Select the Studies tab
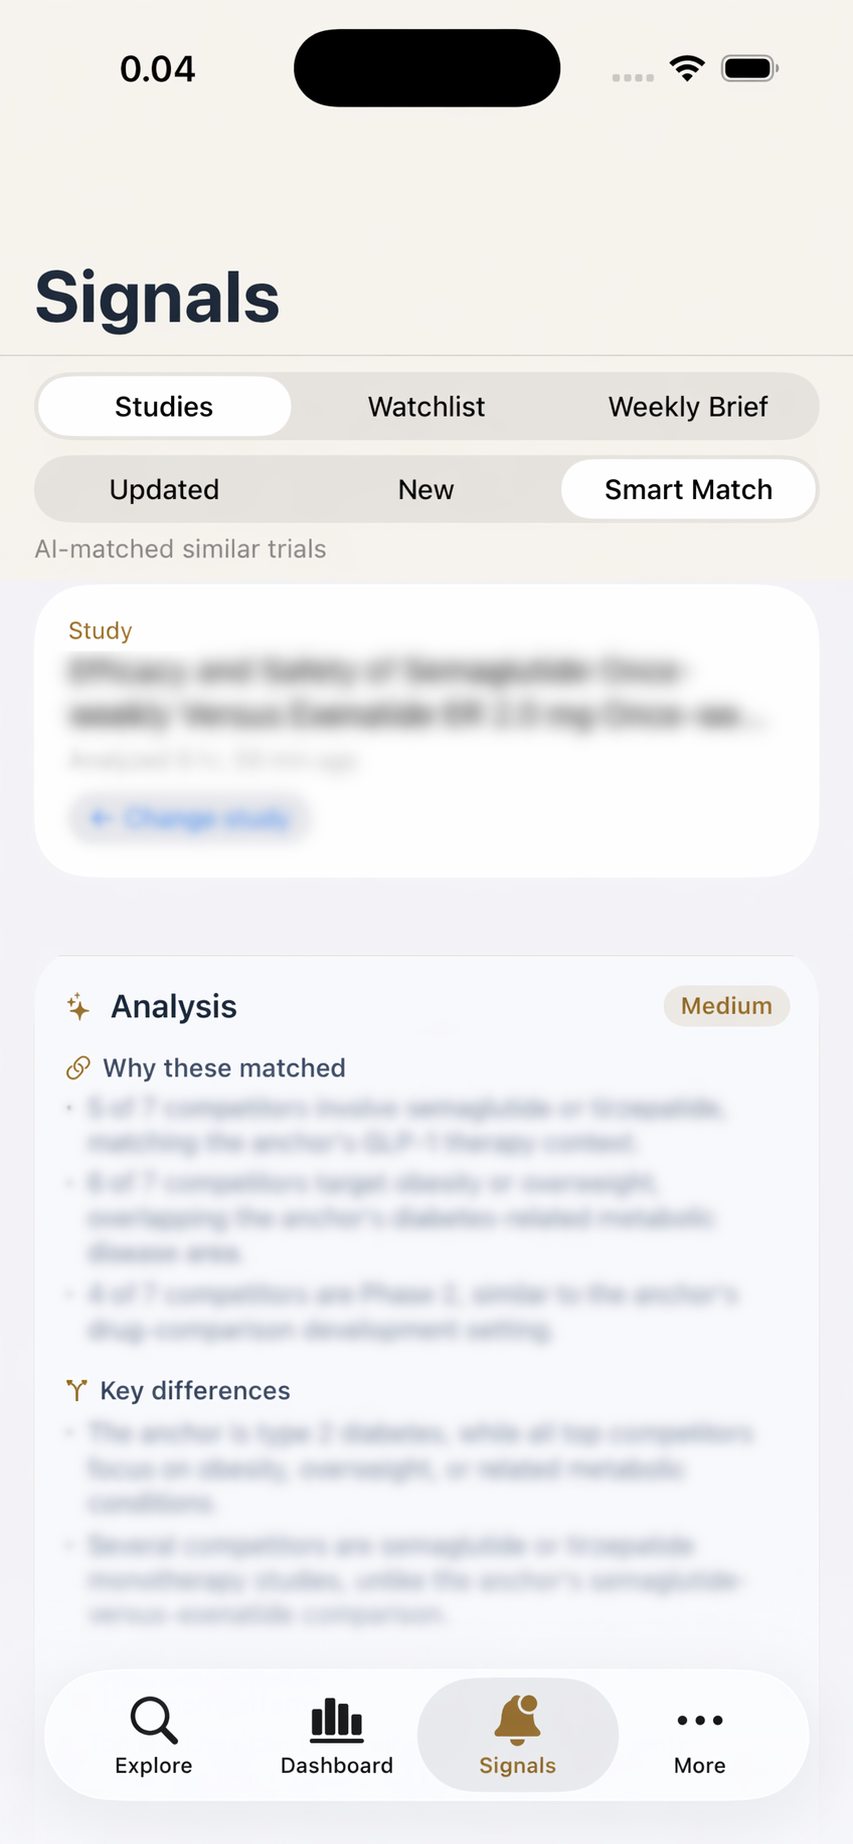 [163, 406]
